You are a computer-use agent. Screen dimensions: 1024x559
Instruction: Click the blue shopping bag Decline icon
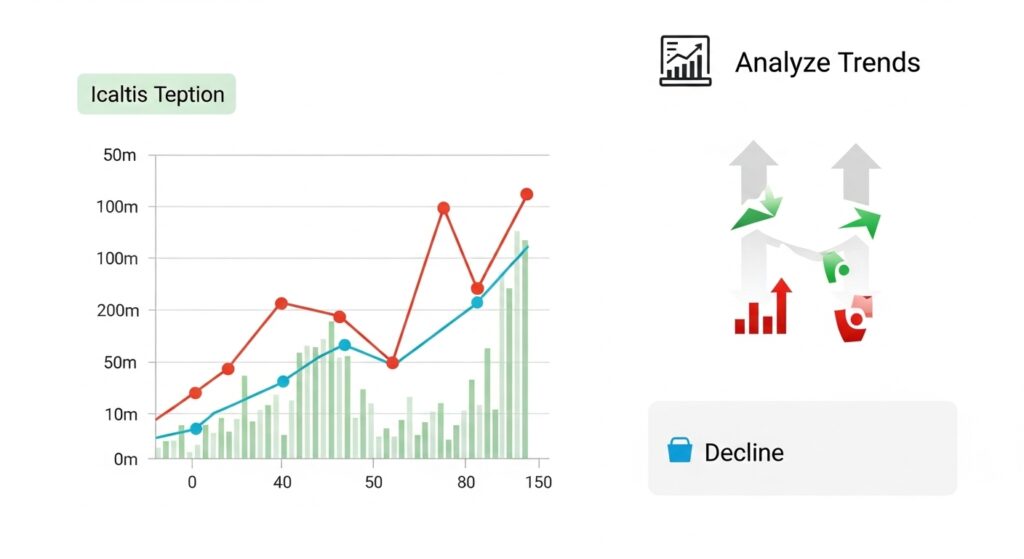(680, 451)
